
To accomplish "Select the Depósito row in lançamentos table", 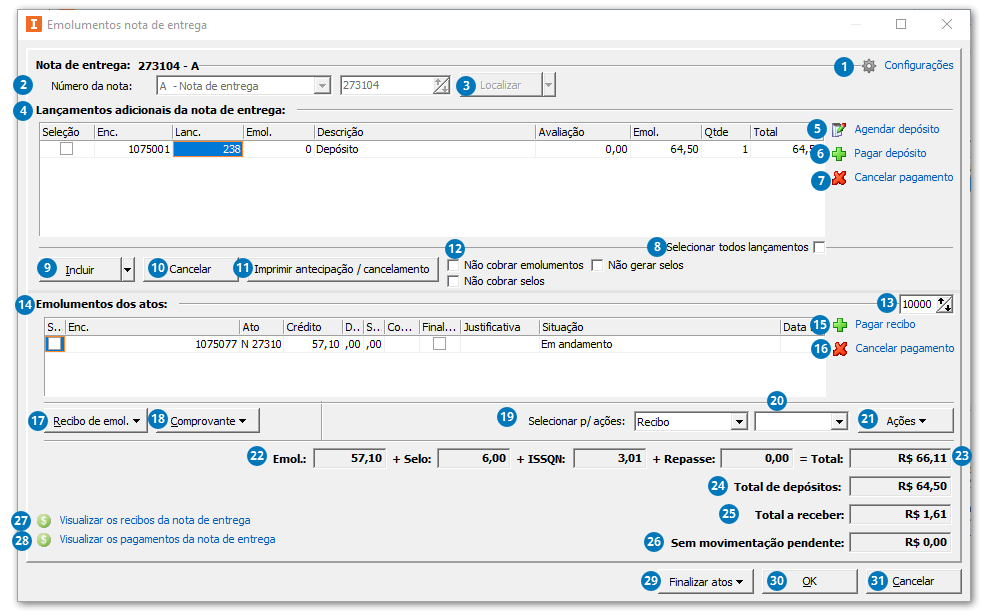I will 400,149.
